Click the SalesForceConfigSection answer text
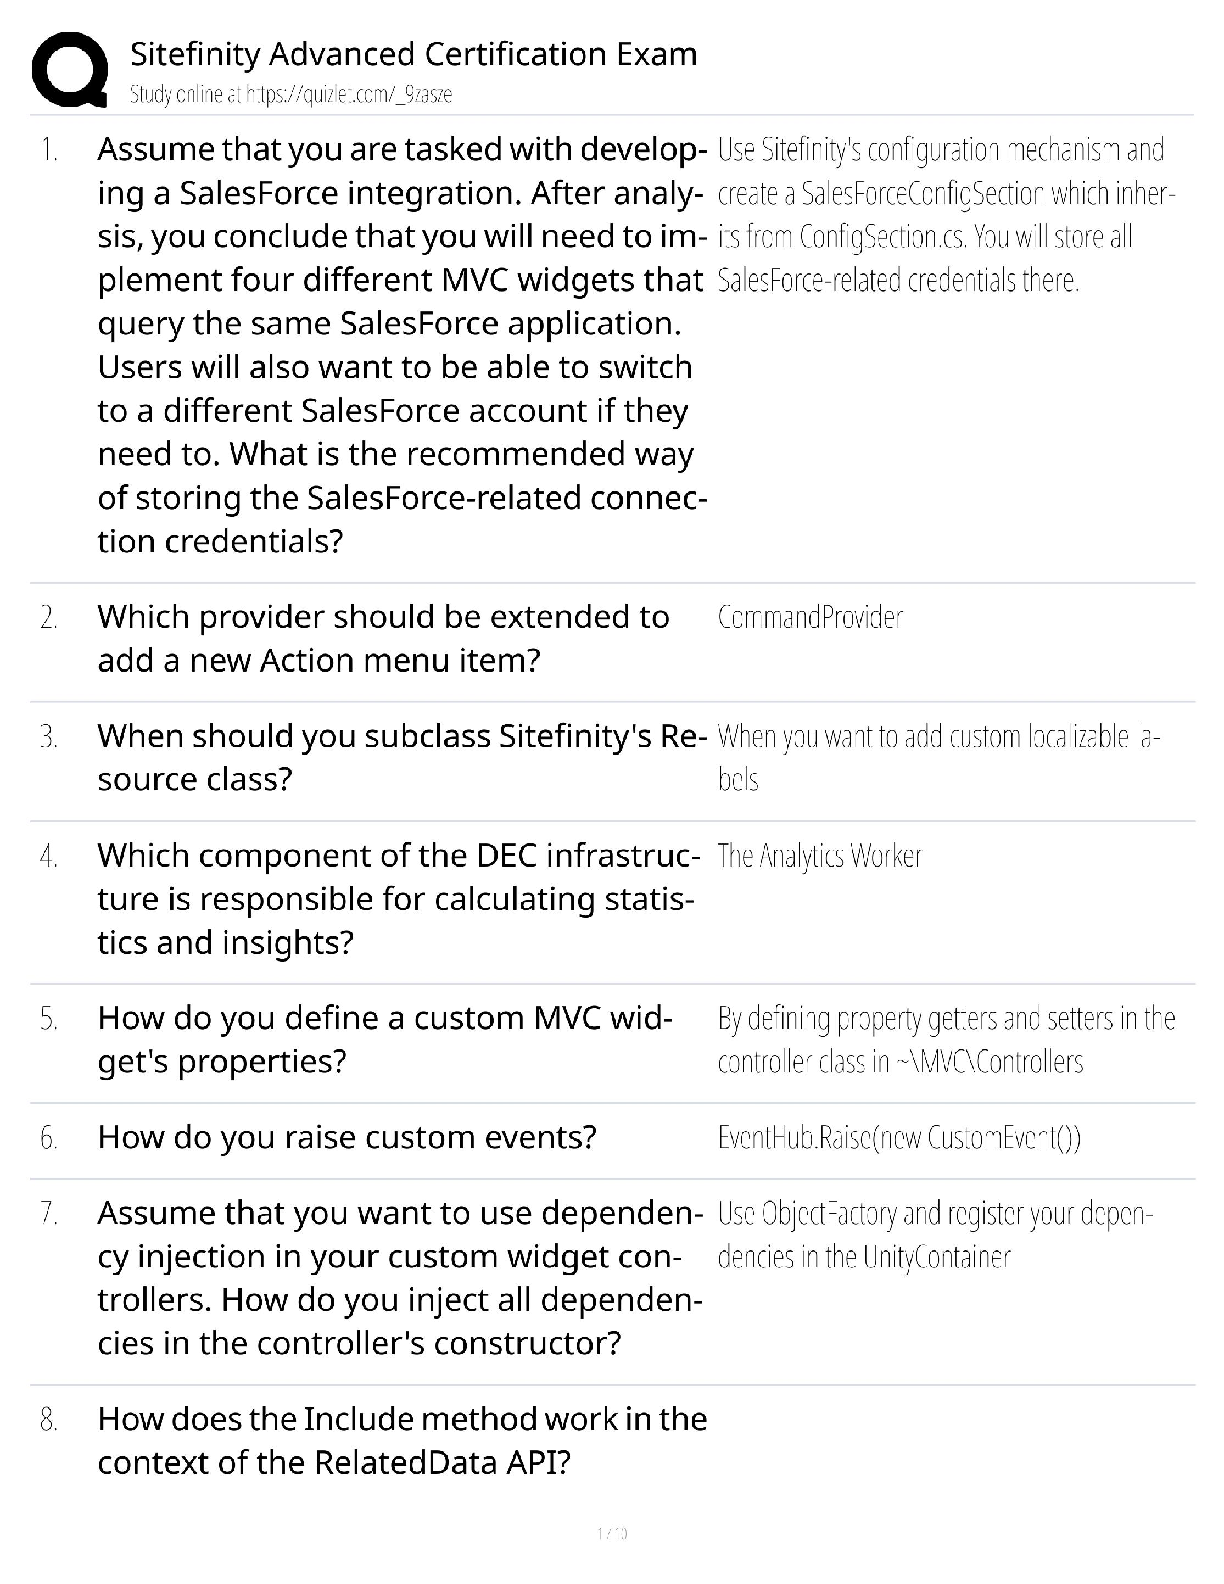Screen dimensions: 1224x1584 (x=944, y=215)
